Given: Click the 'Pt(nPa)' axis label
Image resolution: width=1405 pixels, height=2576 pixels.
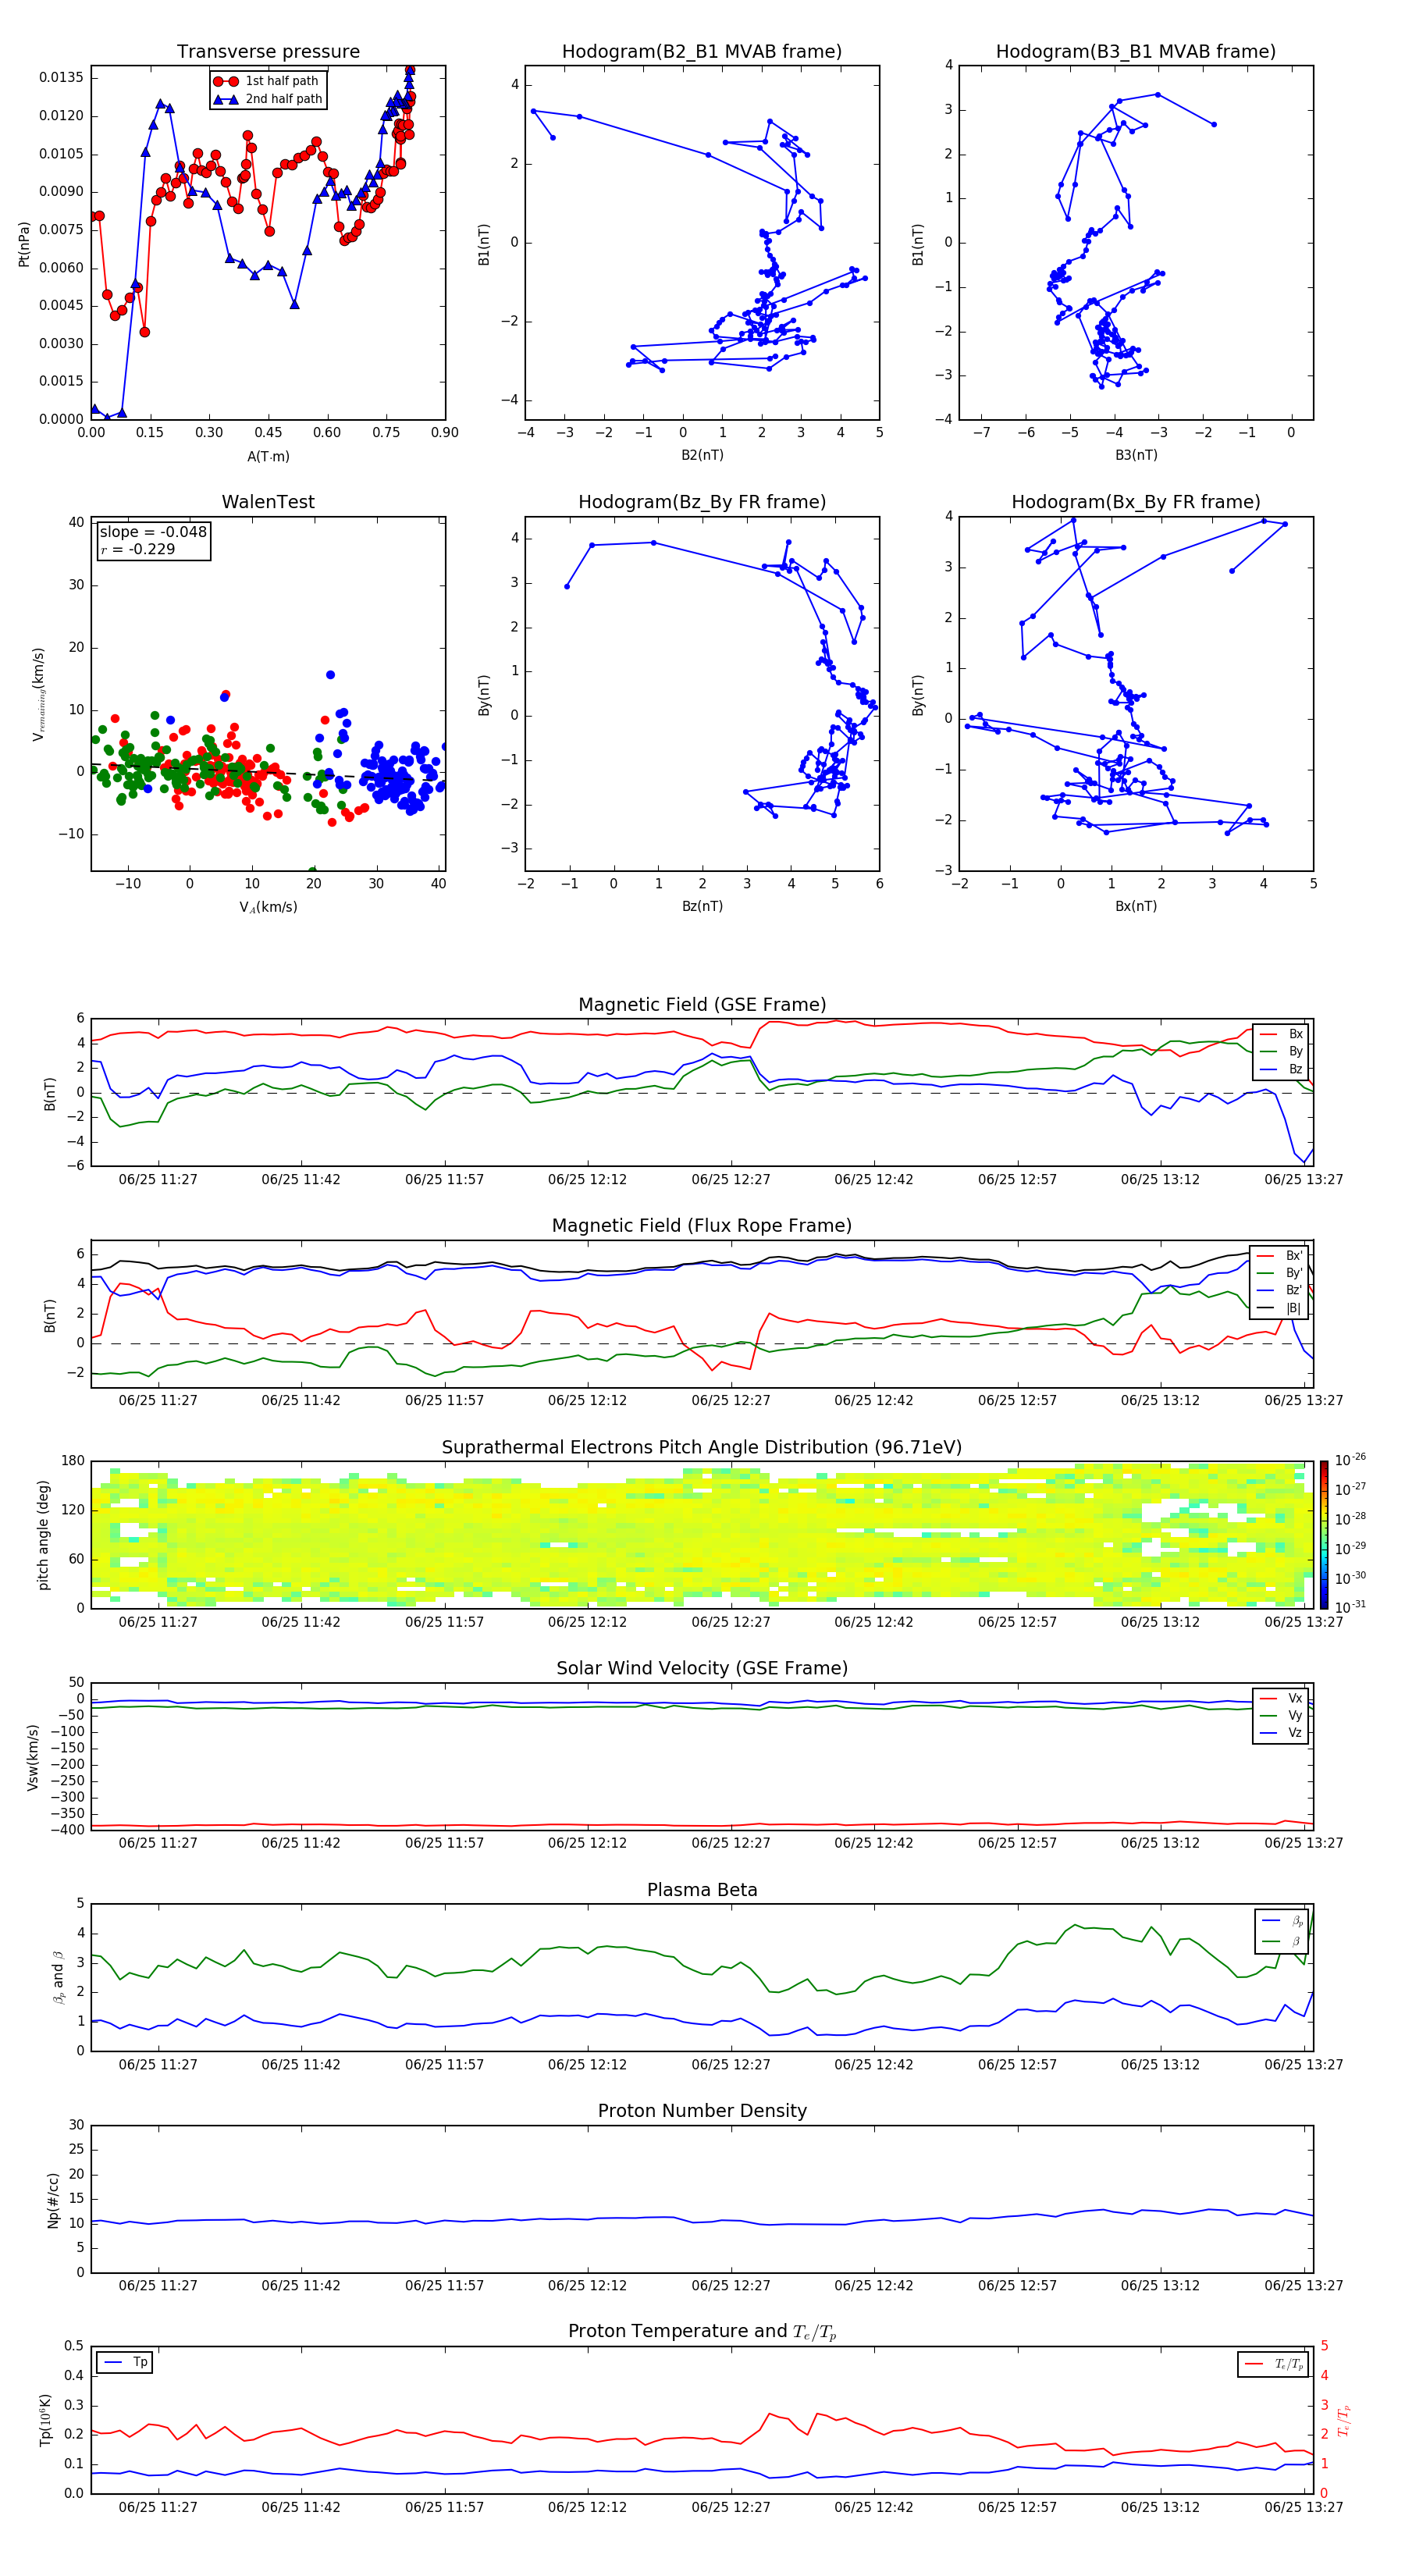Looking at the screenshot, I should 24,243.
